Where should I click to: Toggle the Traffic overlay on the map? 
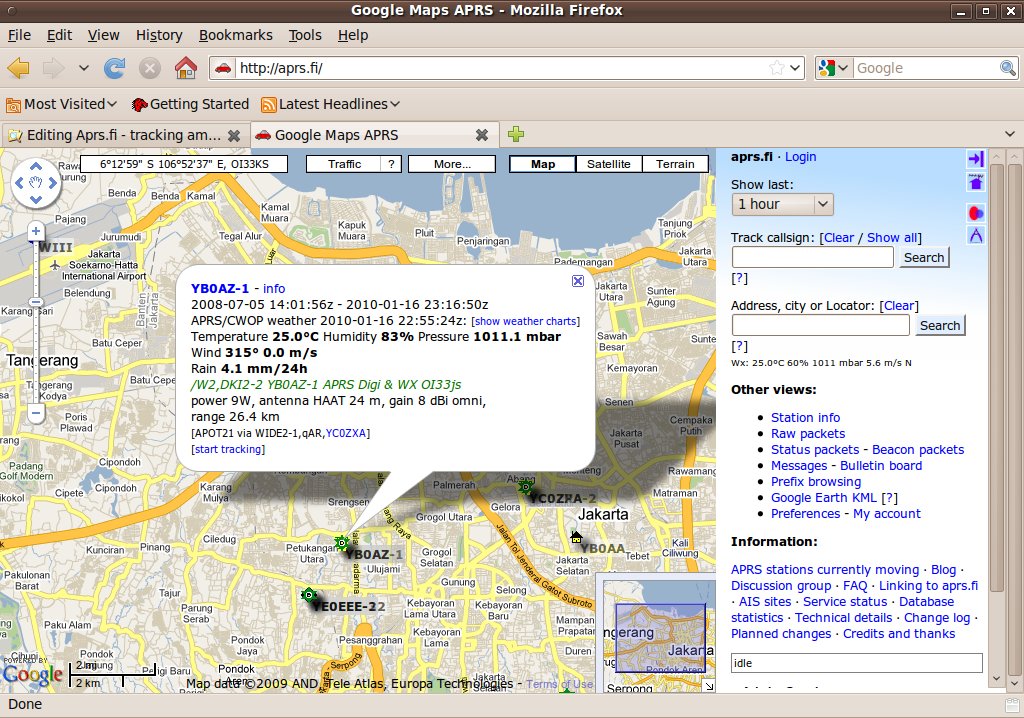[344, 164]
